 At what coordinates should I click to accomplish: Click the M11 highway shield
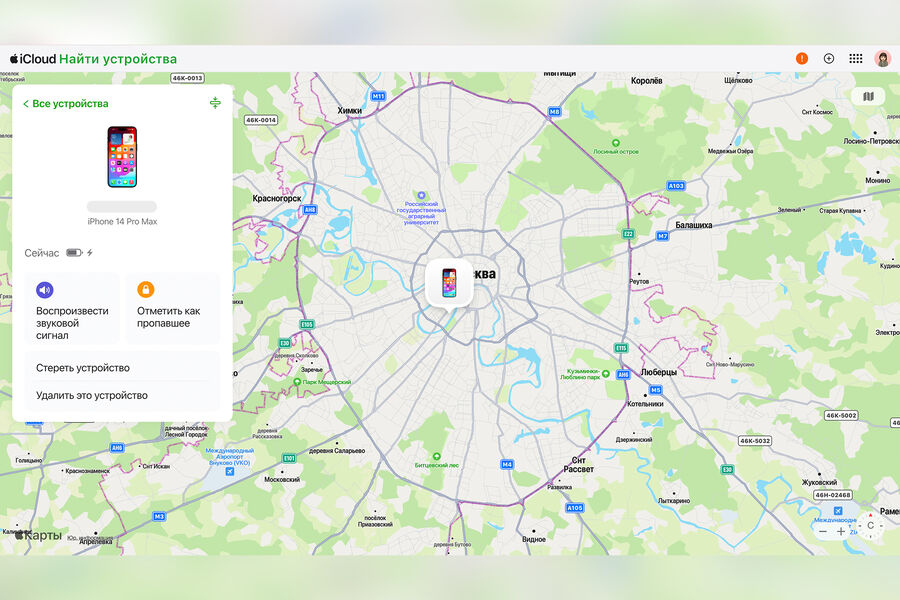click(378, 96)
